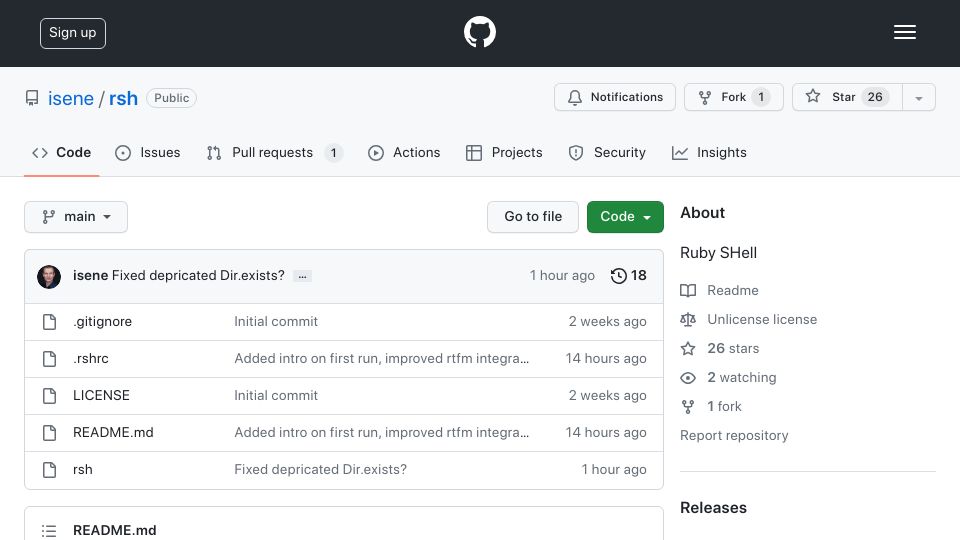Click Unlicense license link
Image resolution: width=960 pixels, height=540 pixels.
coord(762,320)
